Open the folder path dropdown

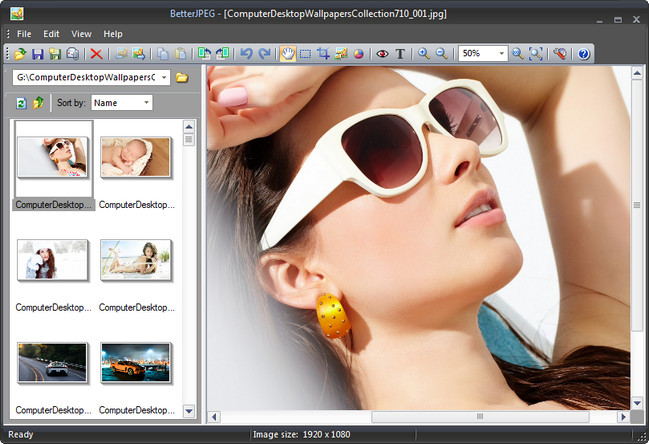pos(163,77)
